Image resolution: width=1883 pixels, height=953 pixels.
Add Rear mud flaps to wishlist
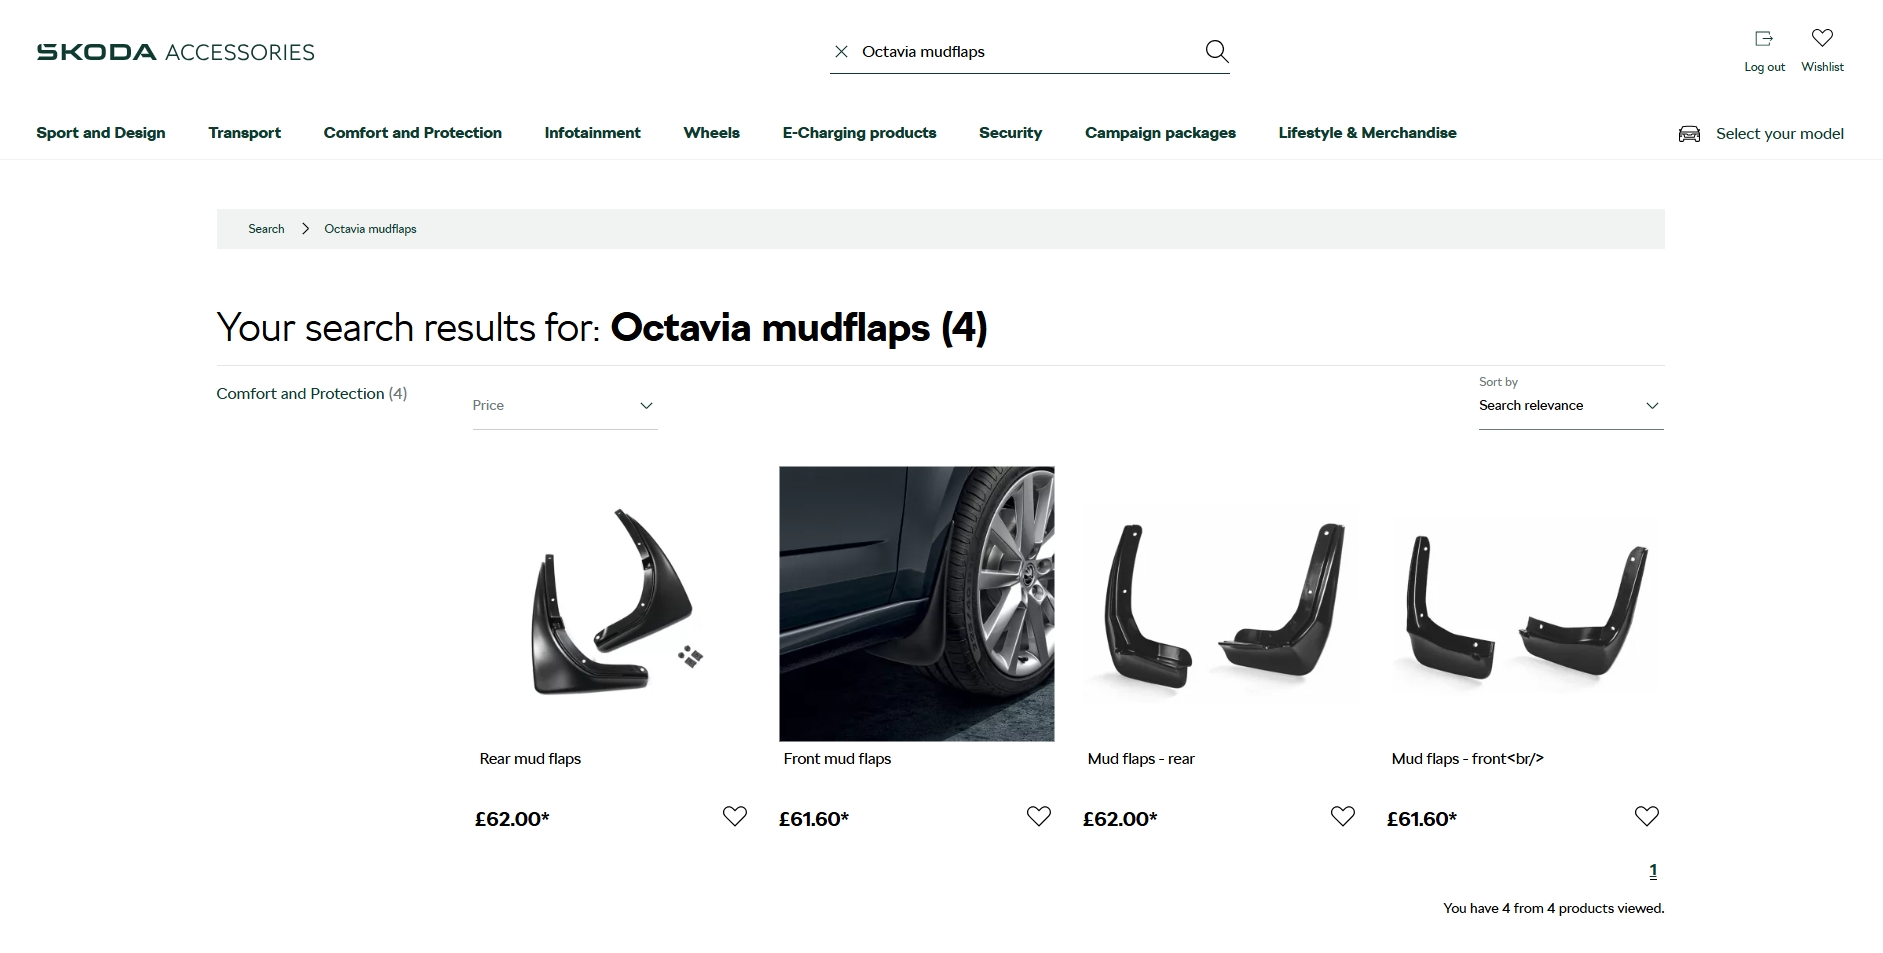[734, 816]
